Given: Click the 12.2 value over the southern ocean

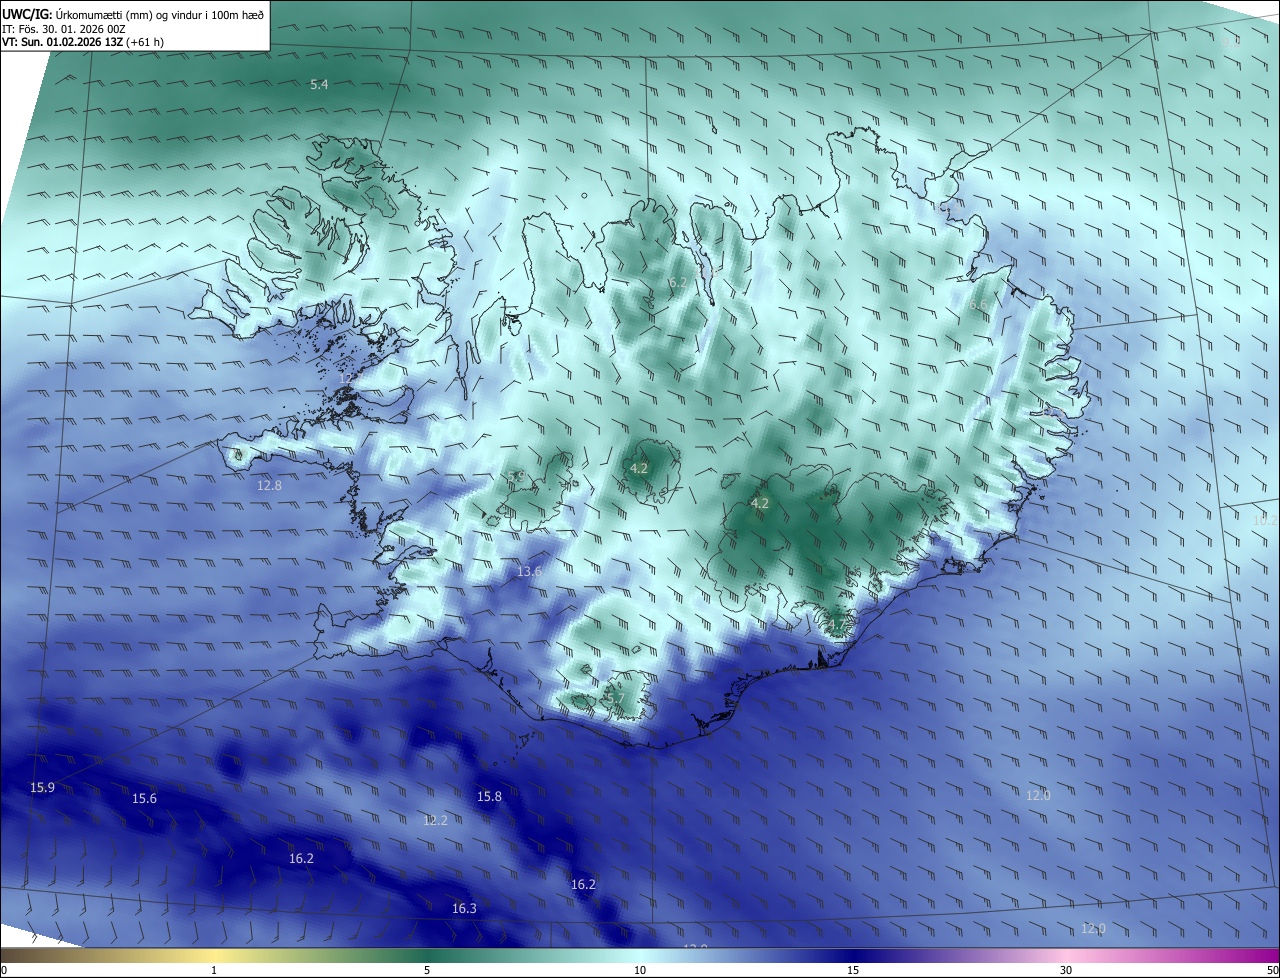Looking at the screenshot, I should pos(435,820).
